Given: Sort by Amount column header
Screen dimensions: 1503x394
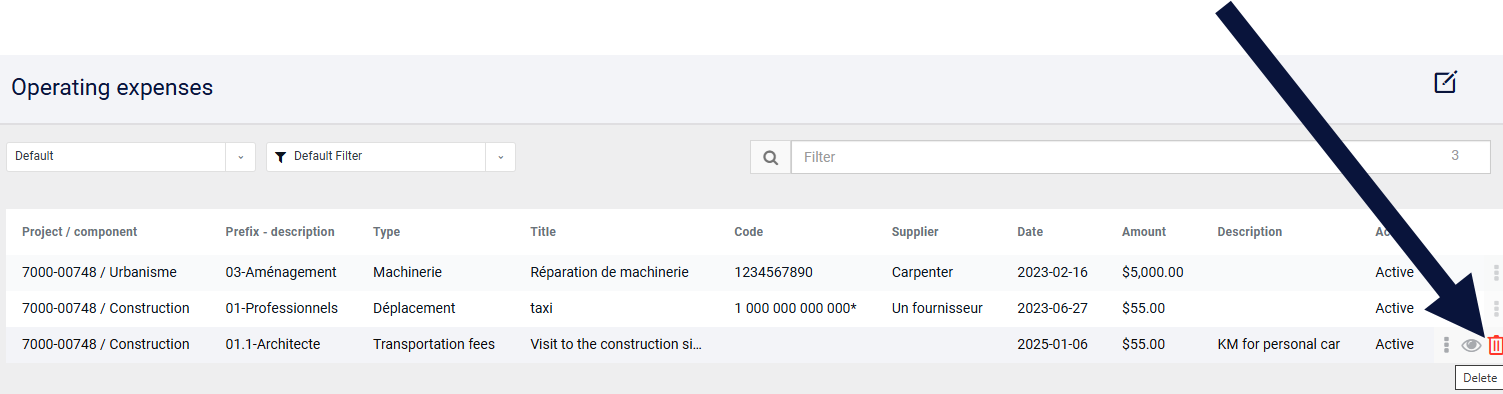Looking at the screenshot, I should click(x=1144, y=232).
